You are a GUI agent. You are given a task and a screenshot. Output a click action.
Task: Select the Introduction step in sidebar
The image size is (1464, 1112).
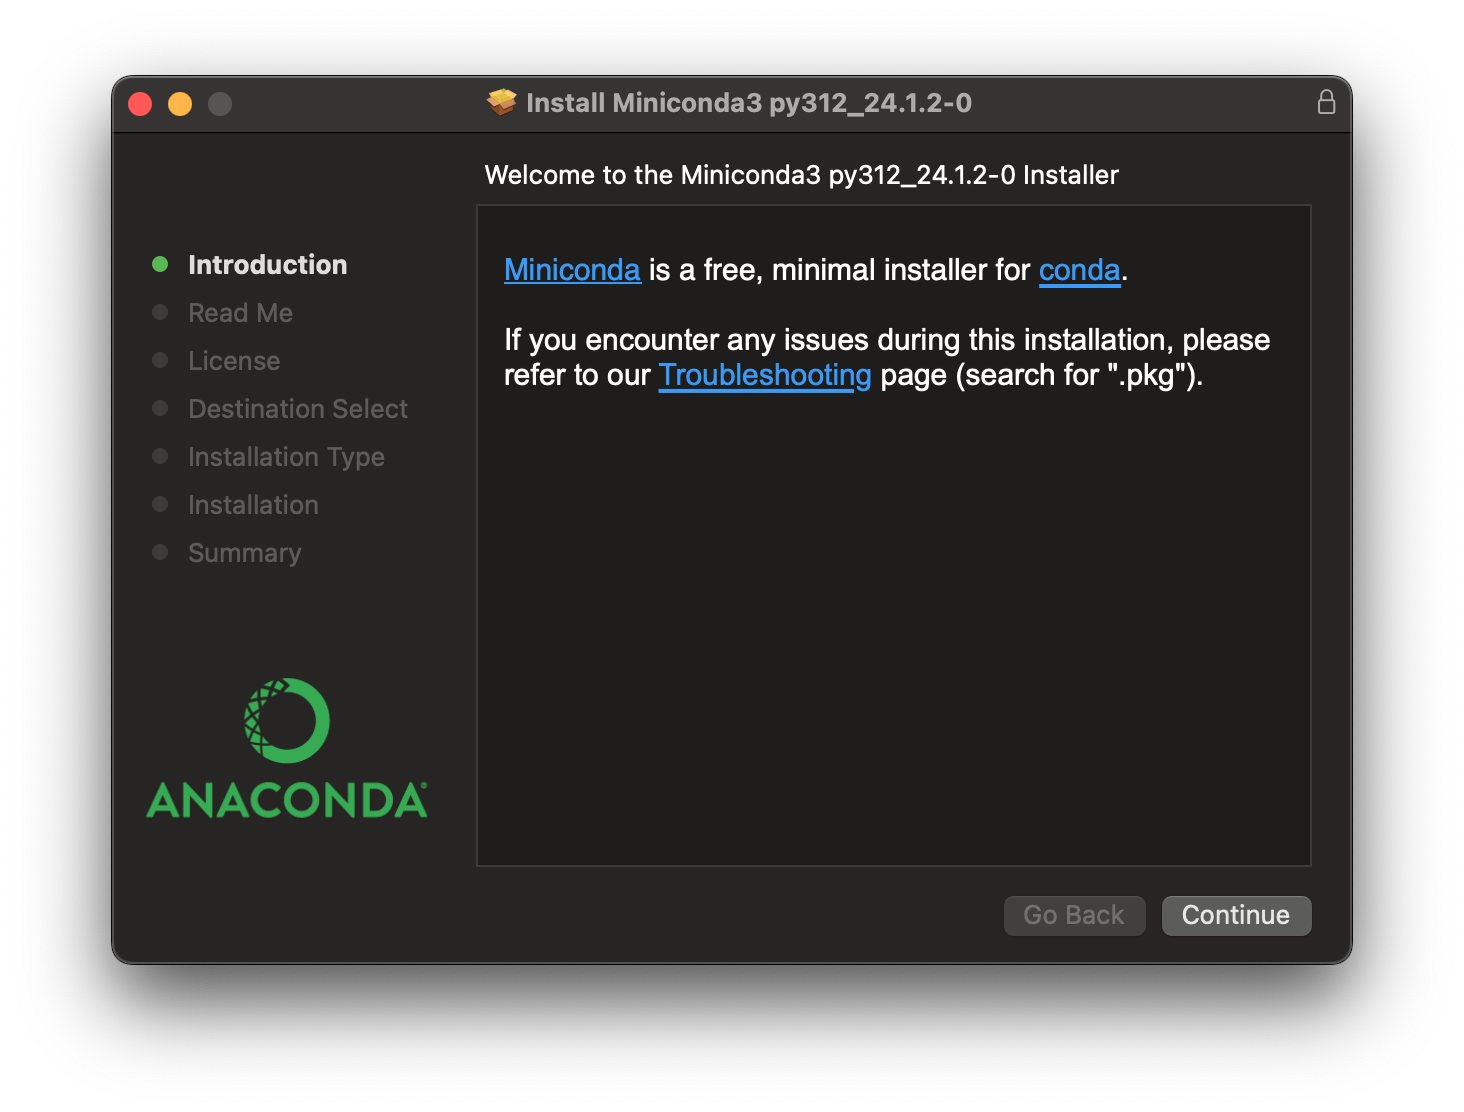point(267,265)
